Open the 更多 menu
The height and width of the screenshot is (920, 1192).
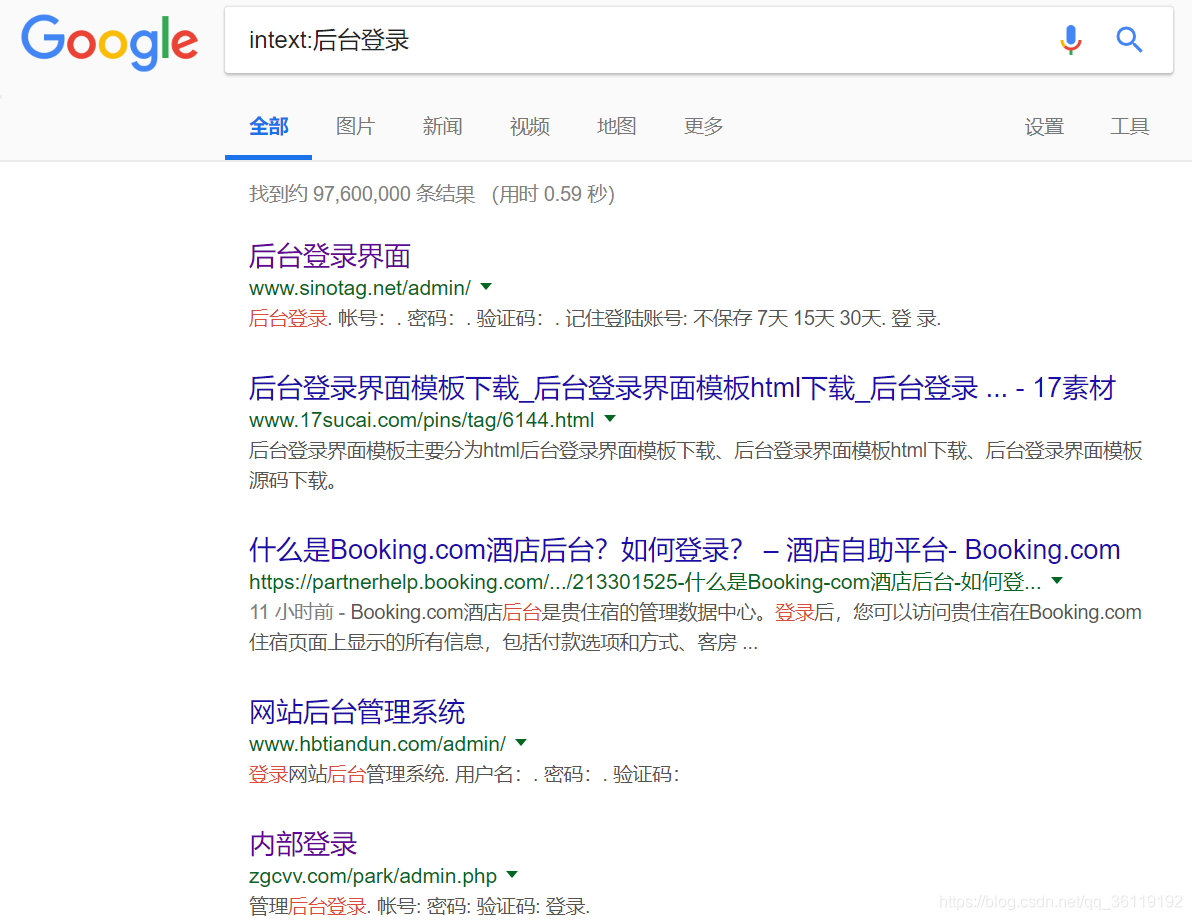pos(703,126)
